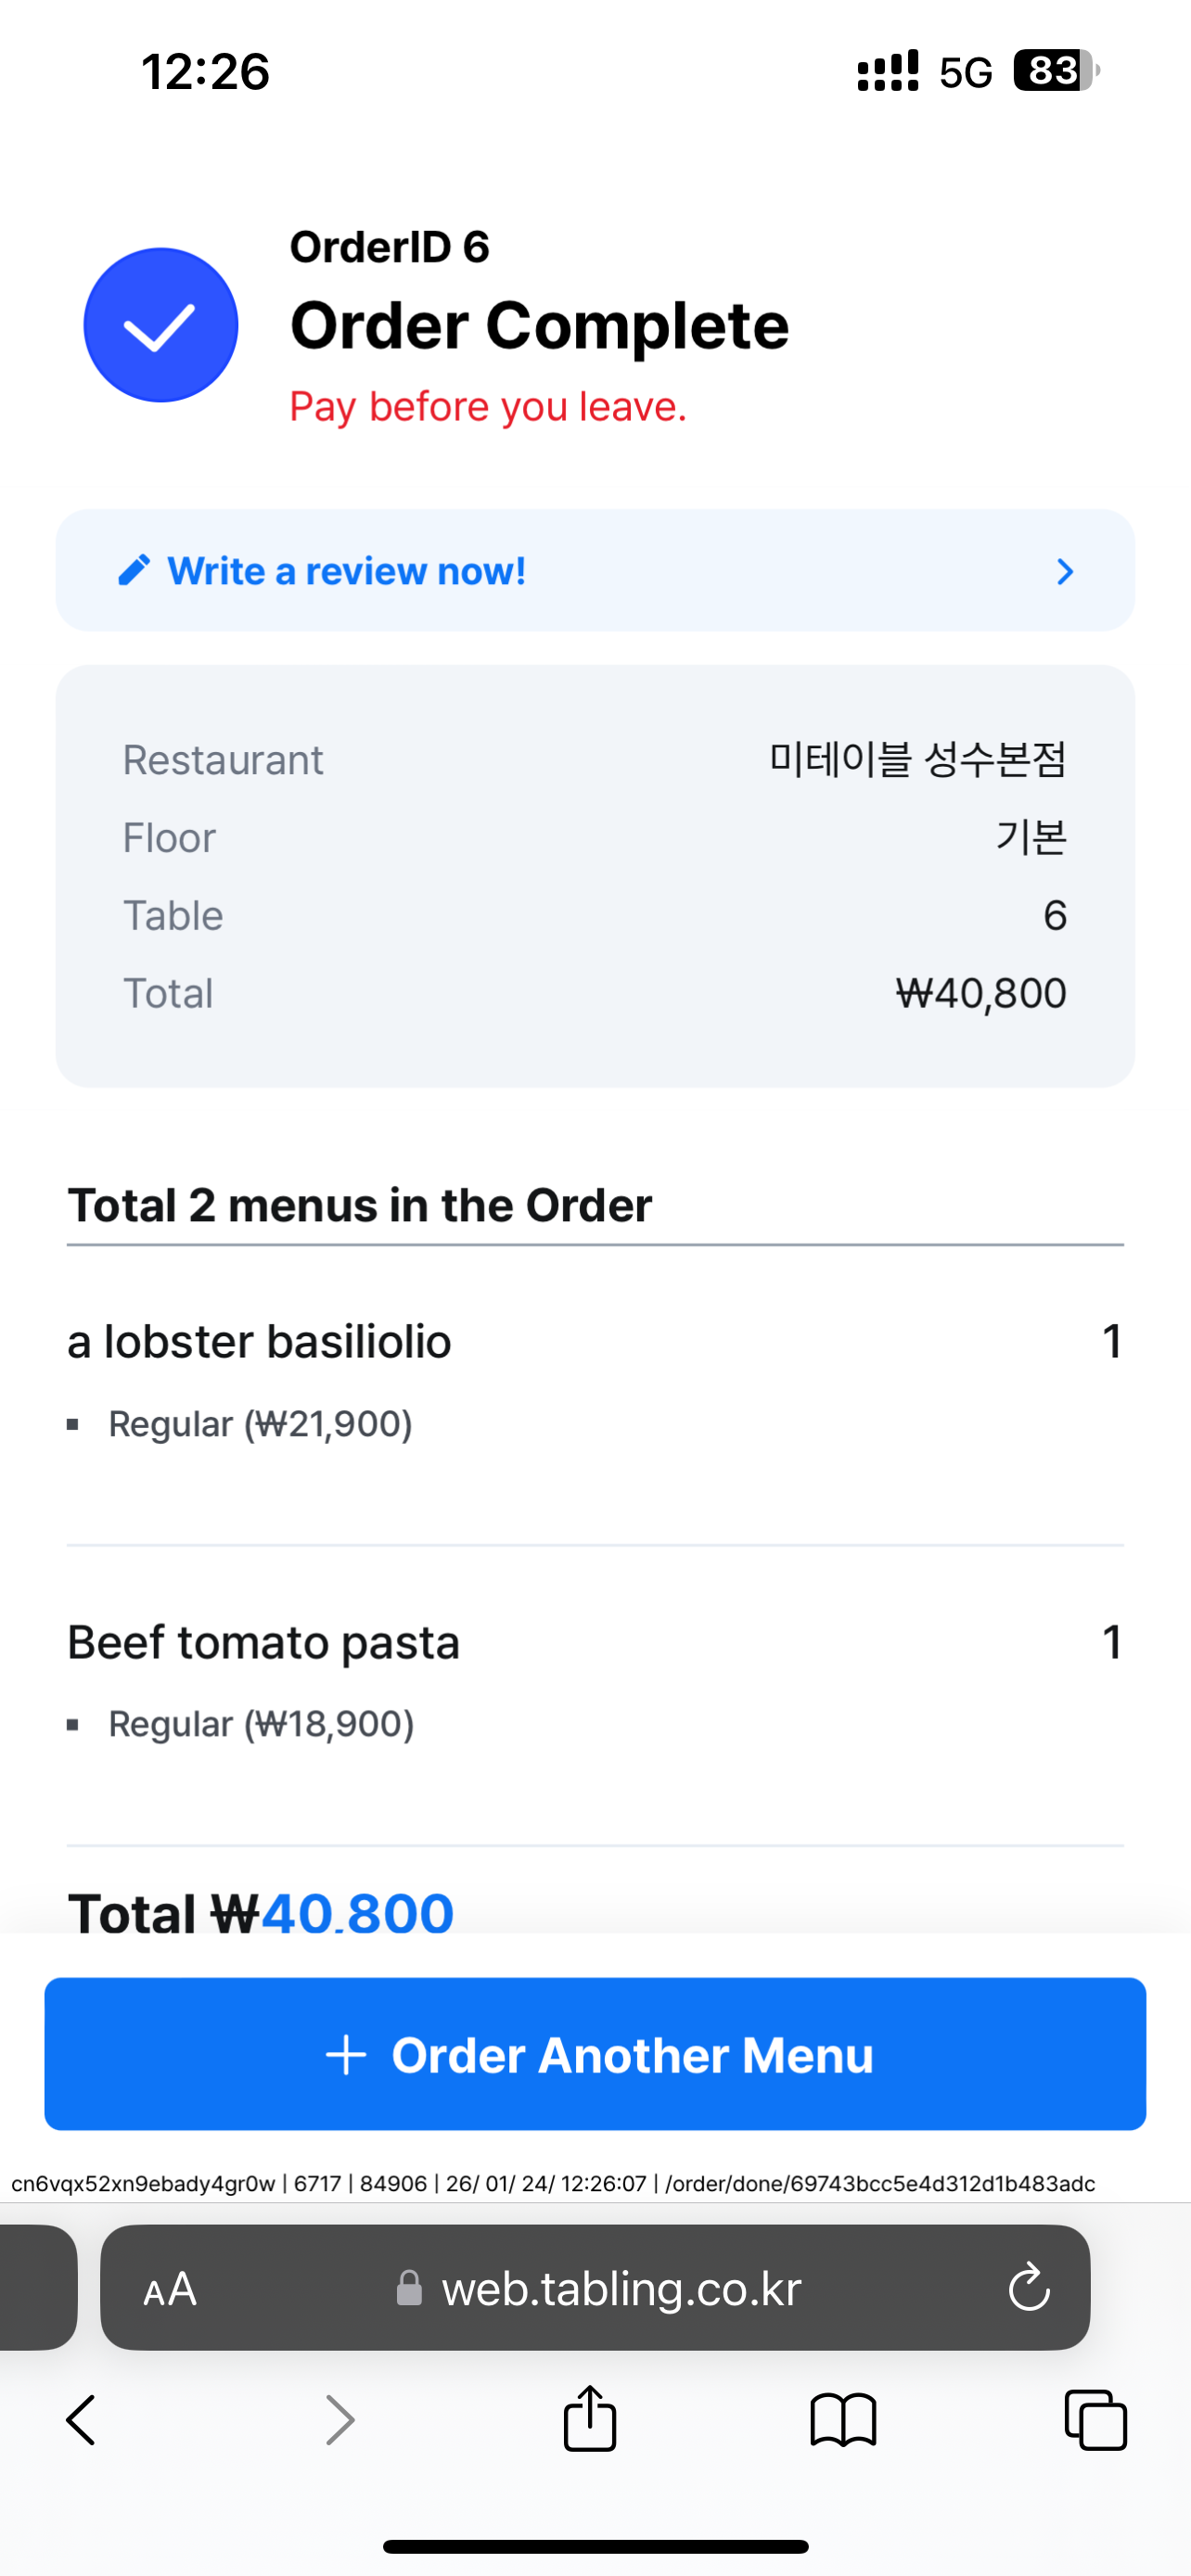This screenshot has height=2576, width=1191.
Task: Click the pencil icon beside review prompt
Action: click(134, 571)
